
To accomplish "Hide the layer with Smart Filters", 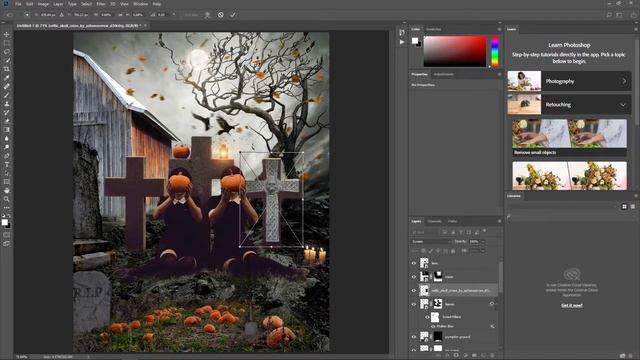I will (413, 304).
